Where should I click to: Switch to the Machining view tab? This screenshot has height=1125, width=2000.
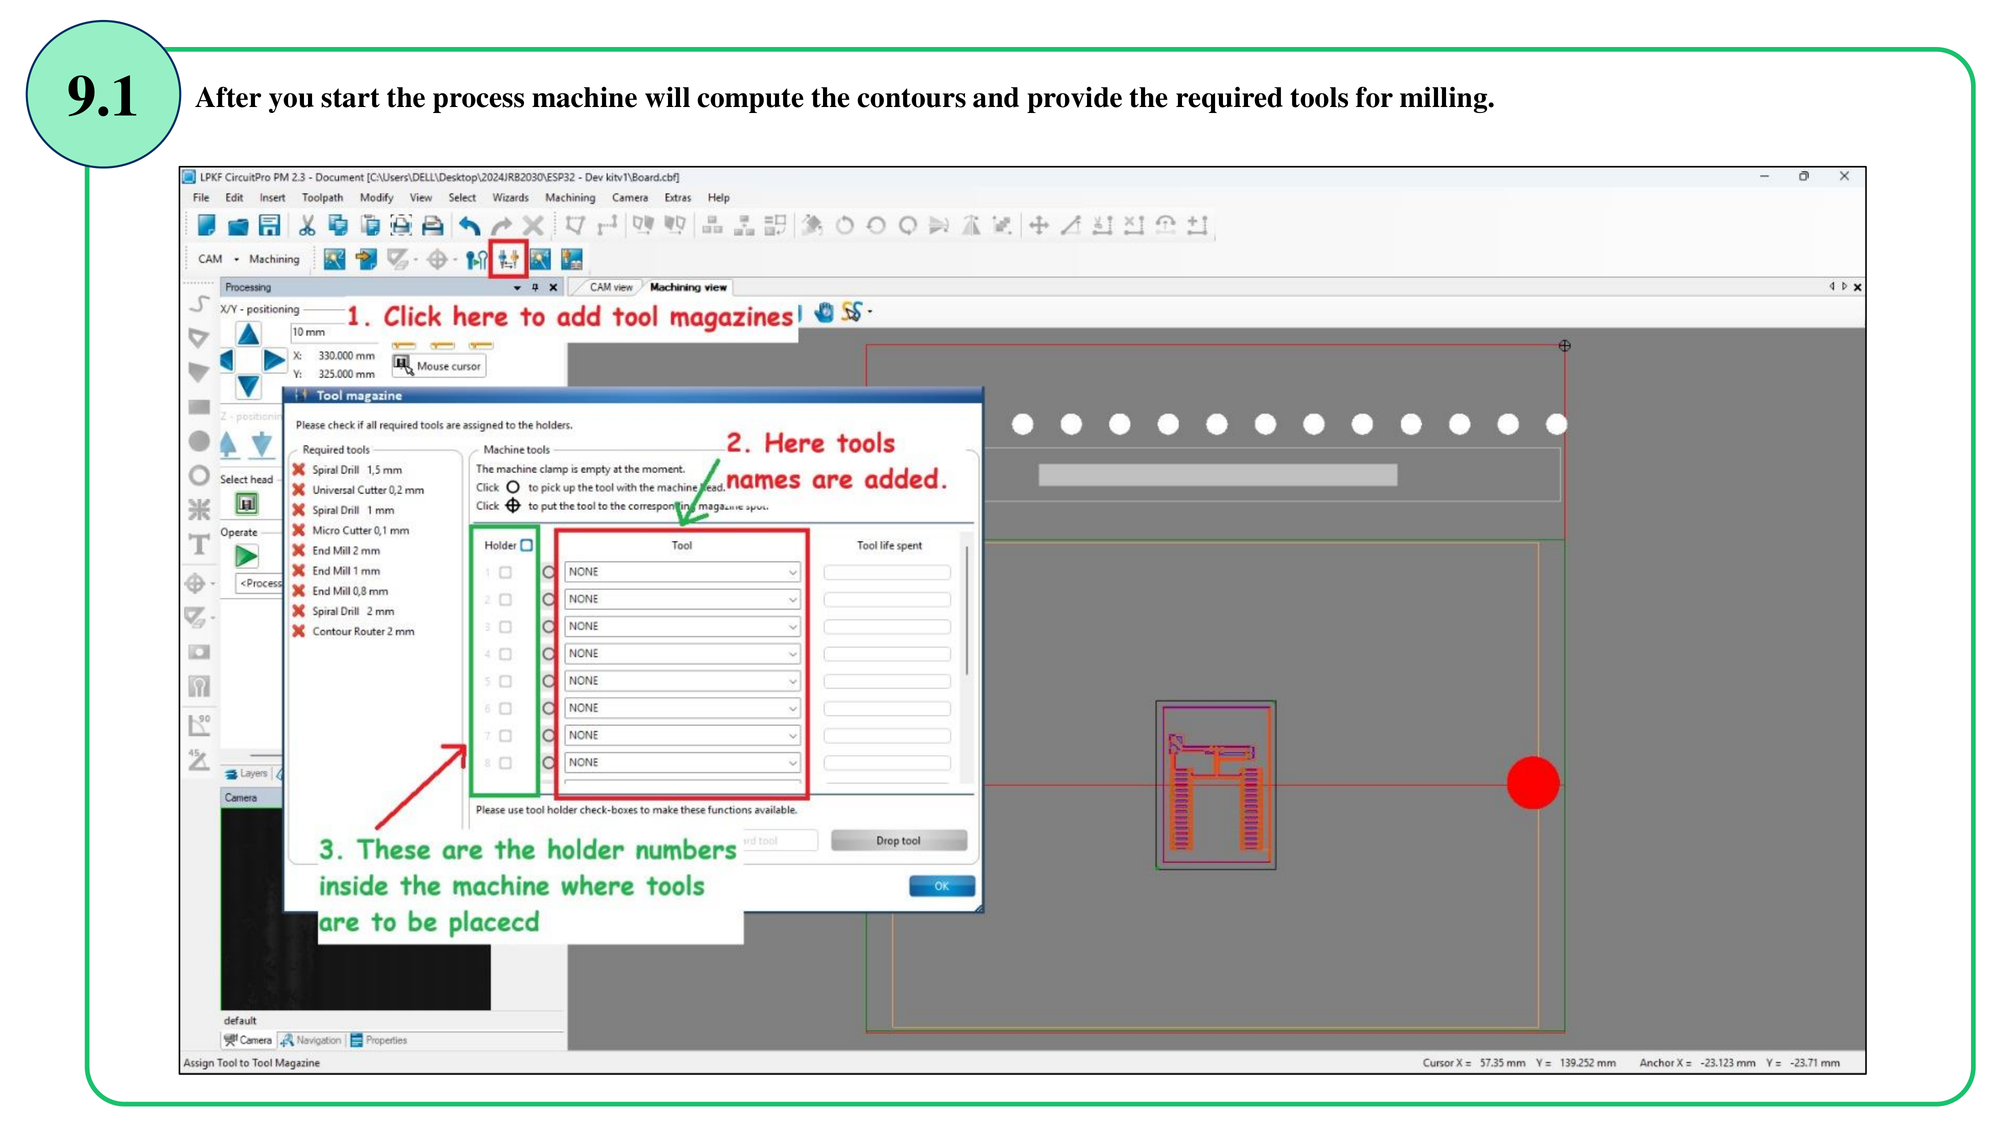coord(688,287)
